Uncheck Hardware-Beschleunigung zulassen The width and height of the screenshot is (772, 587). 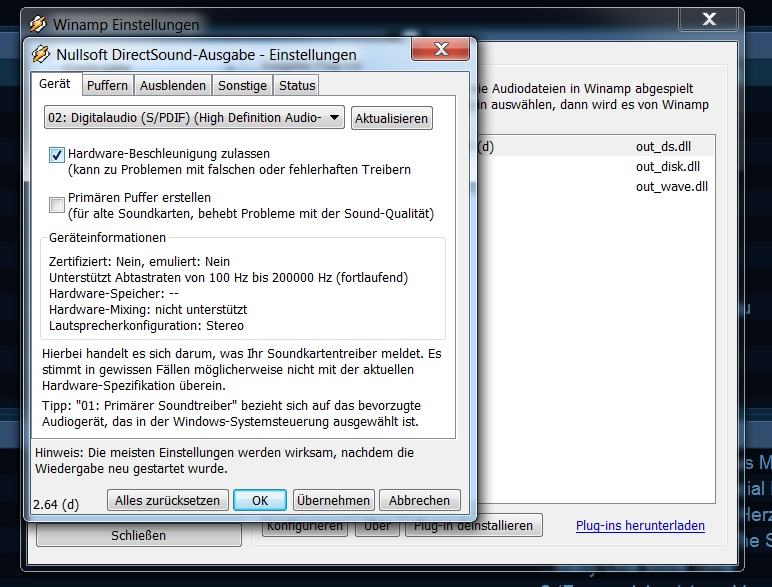point(57,155)
